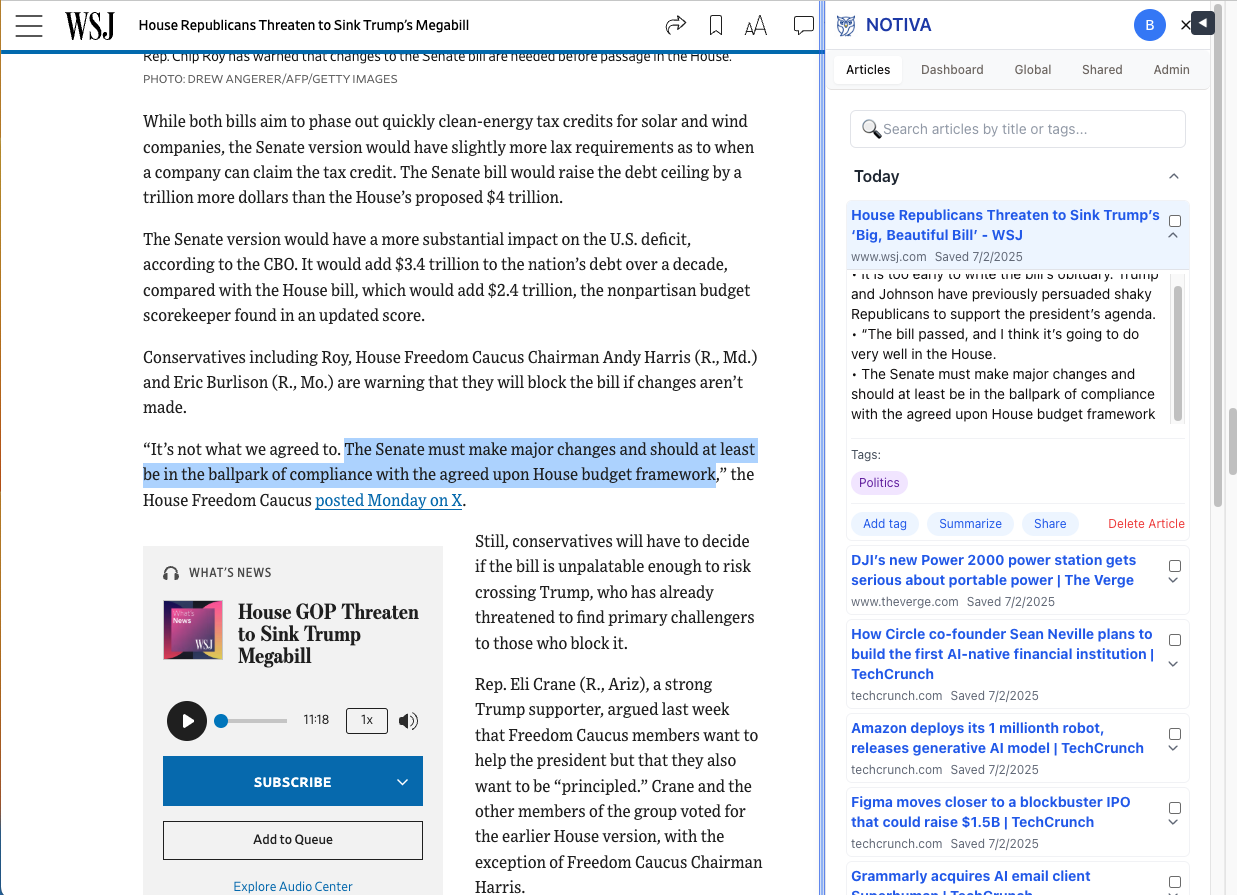Expand the Circle co-founder article

coord(1174,664)
